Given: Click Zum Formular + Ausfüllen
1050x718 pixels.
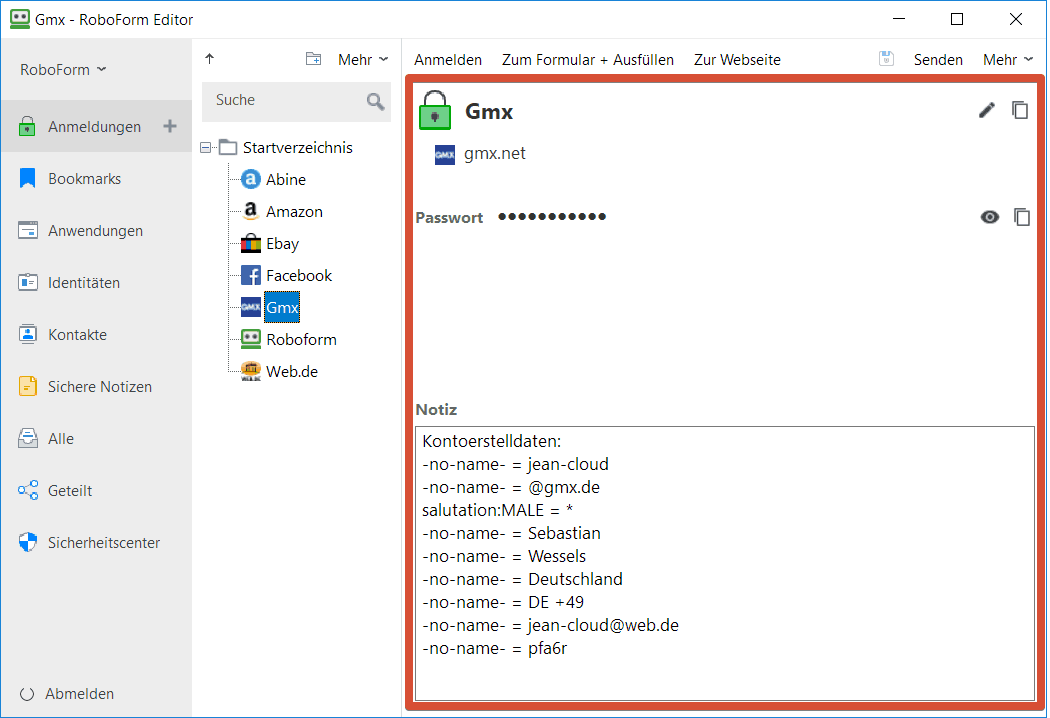Looking at the screenshot, I should [x=588, y=60].
